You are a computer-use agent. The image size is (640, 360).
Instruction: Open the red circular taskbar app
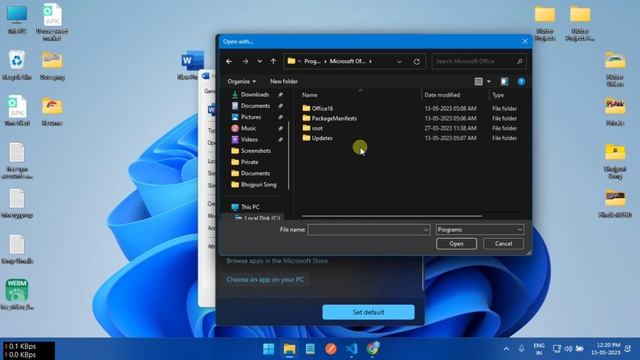(x=331, y=349)
